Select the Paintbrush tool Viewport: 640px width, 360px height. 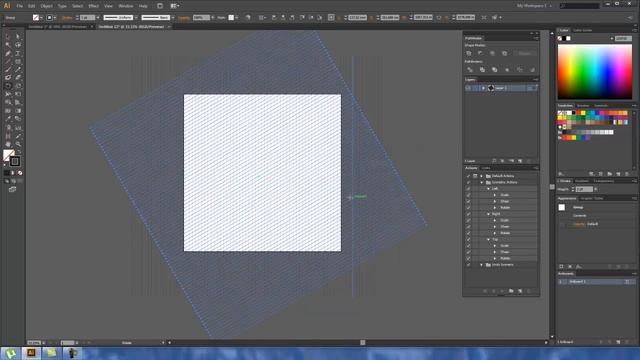pyautogui.click(x=8, y=70)
